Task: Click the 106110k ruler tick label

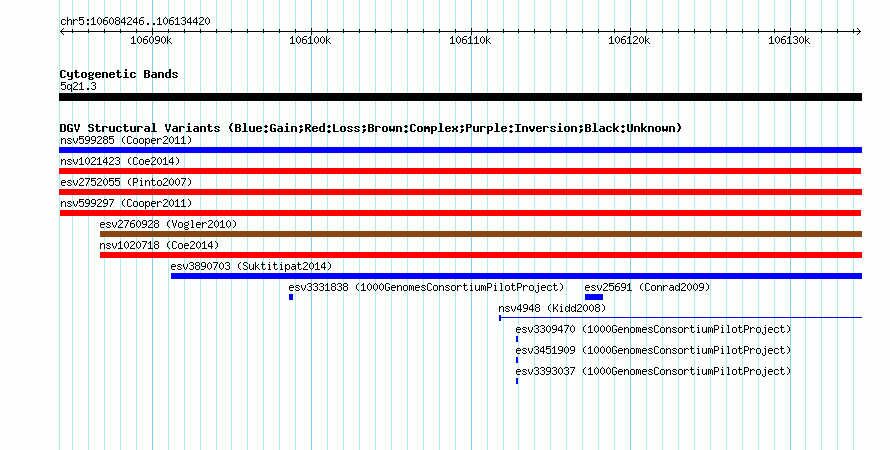Action: tap(470, 40)
